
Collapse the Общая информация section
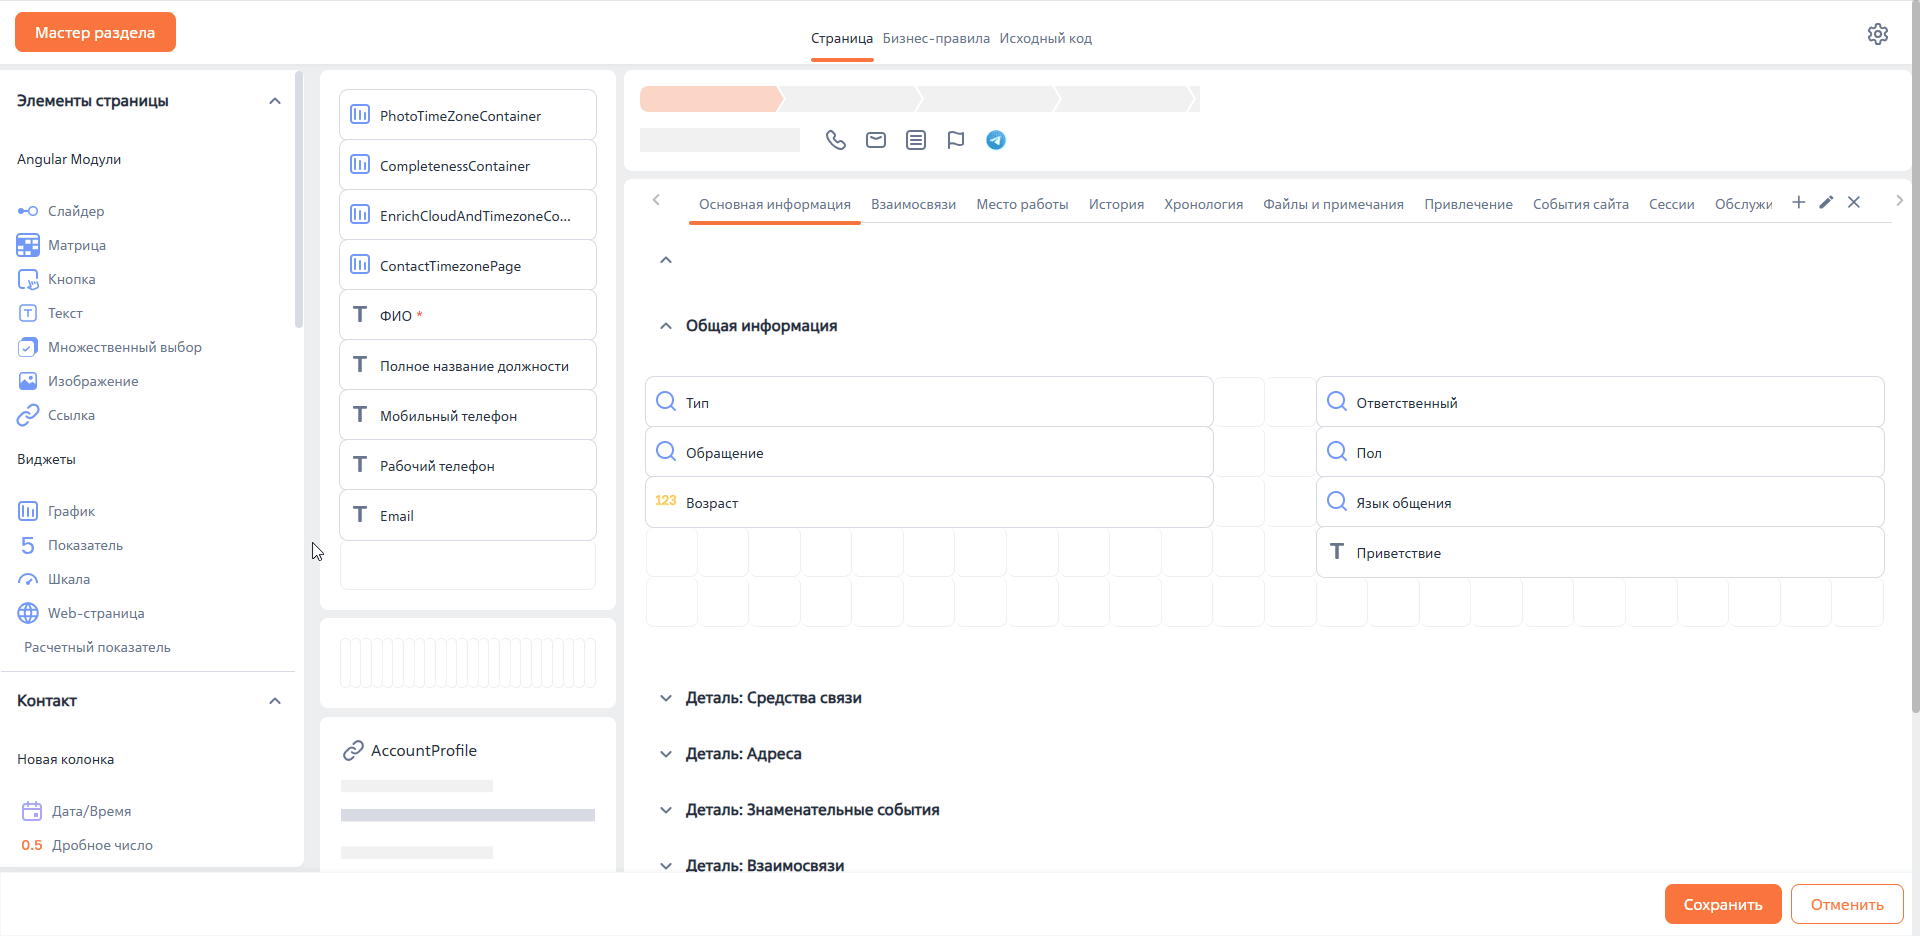tap(666, 326)
